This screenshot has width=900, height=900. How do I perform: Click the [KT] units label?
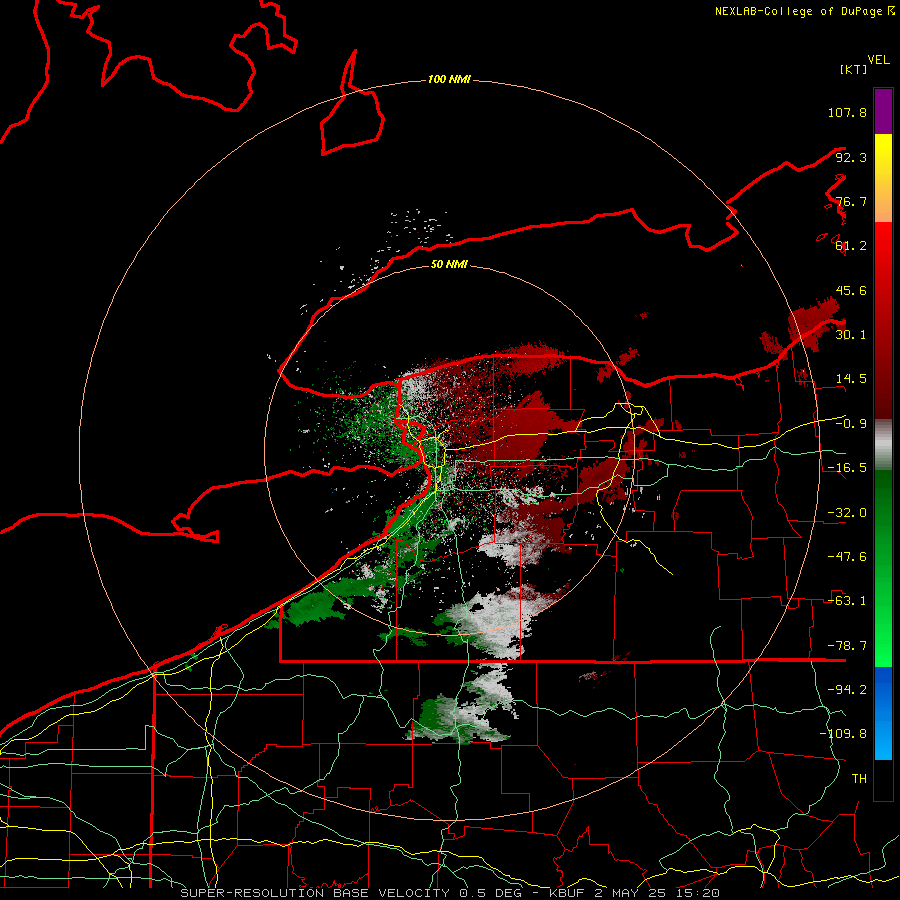coord(854,69)
